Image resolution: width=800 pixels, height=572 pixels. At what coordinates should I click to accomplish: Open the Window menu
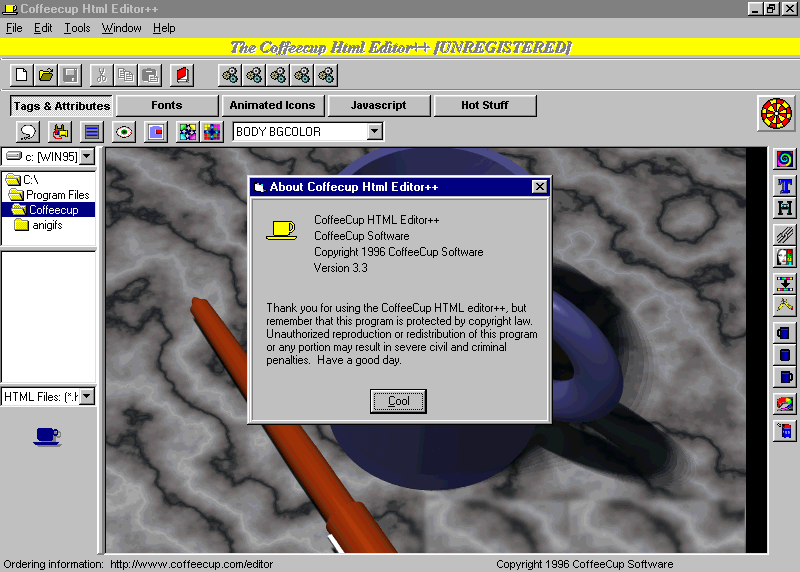coord(121,28)
